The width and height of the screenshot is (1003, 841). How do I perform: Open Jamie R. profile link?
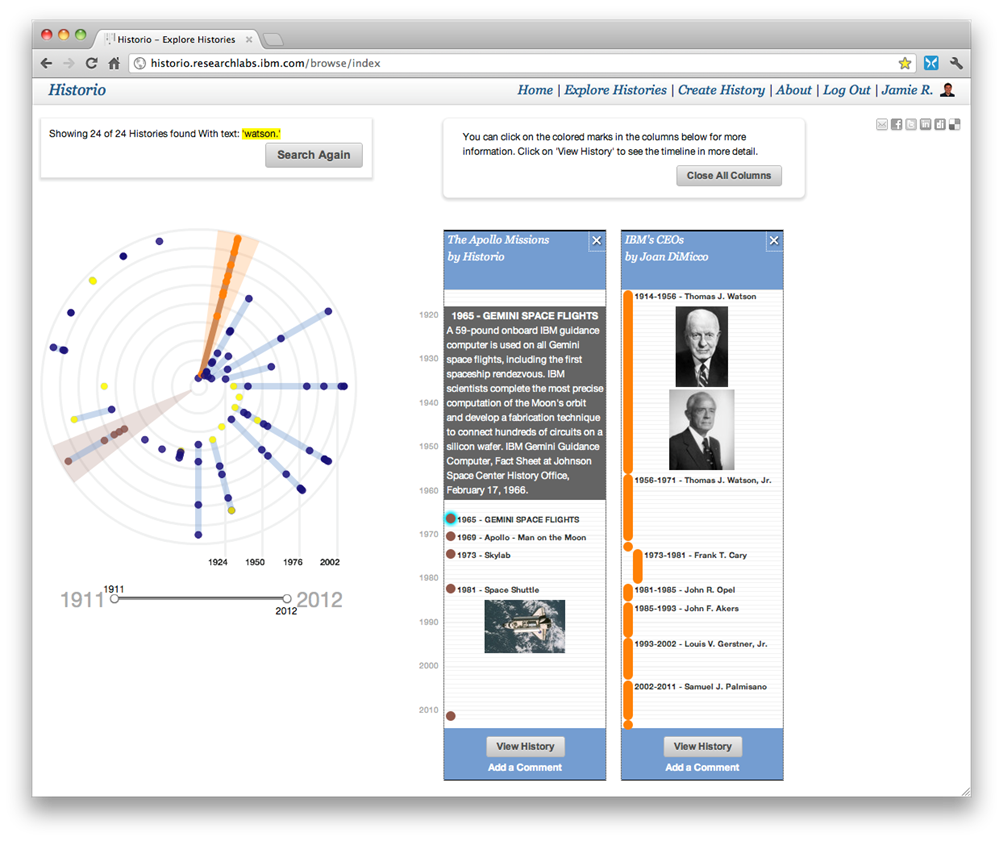pyautogui.click(x=907, y=90)
